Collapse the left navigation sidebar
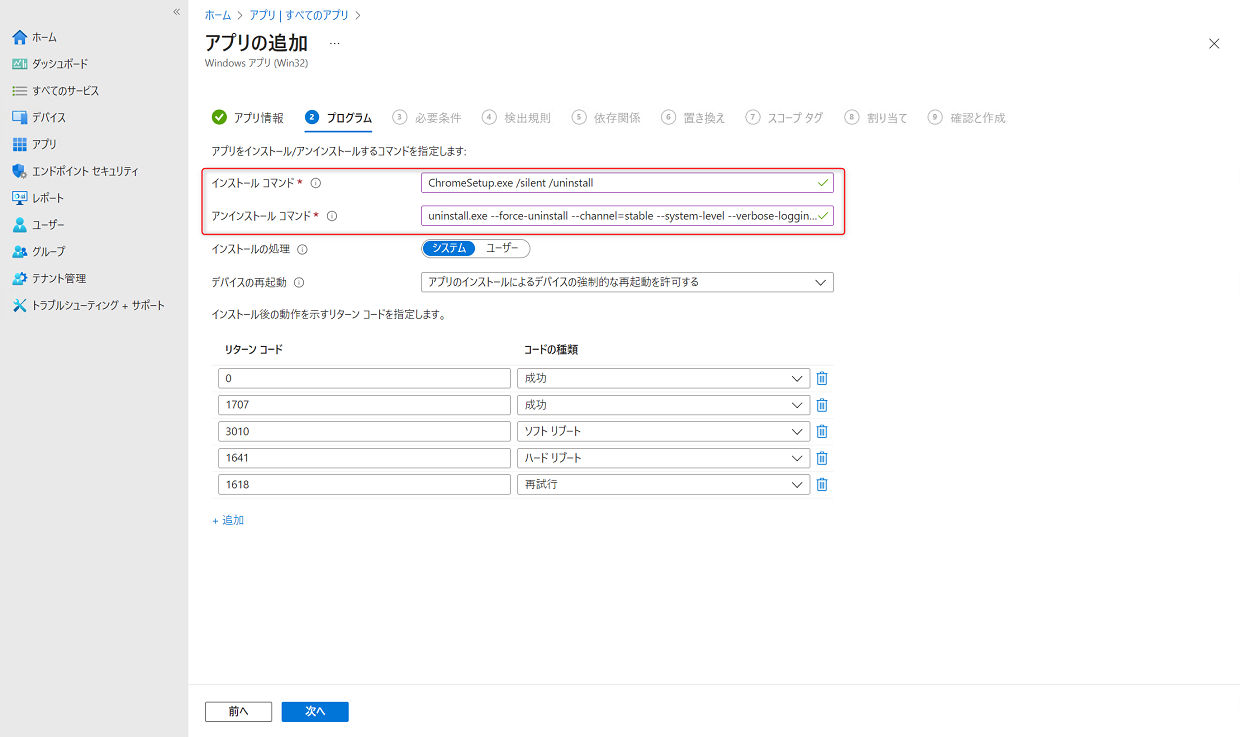The image size is (1240, 737). (177, 12)
